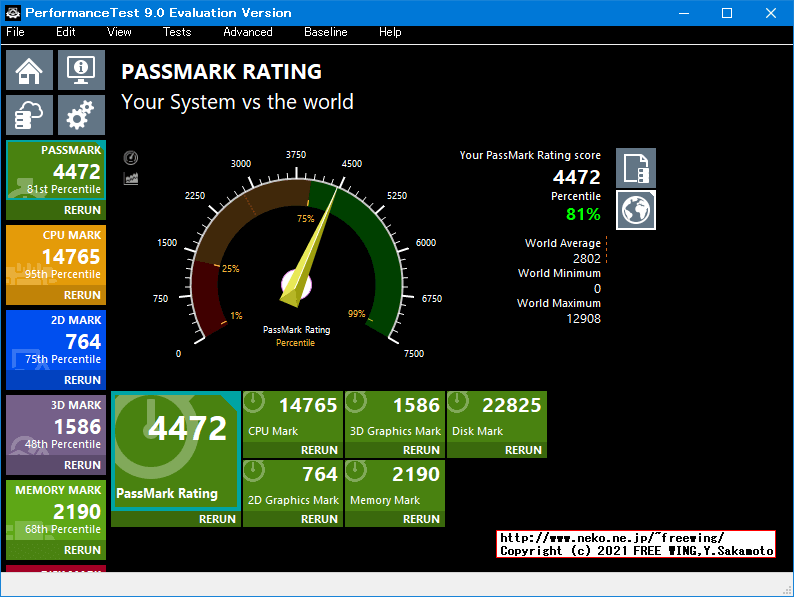Image resolution: width=794 pixels, height=597 pixels.
Task: Rerun the CPU Mark sidebar test
Action: pyautogui.click(x=82, y=295)
